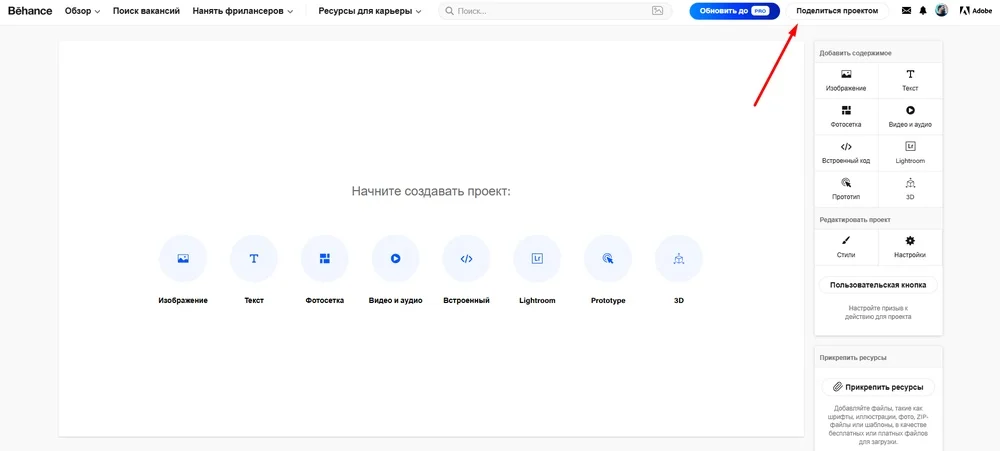Click the Изображение circle icon in canvas
Image resolution: width=1000 pixels, height=451 pixels.
[x=183, y=259]
